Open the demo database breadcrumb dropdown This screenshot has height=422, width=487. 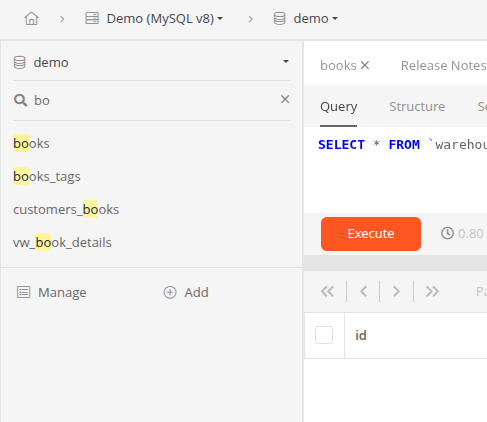[315, 19]
